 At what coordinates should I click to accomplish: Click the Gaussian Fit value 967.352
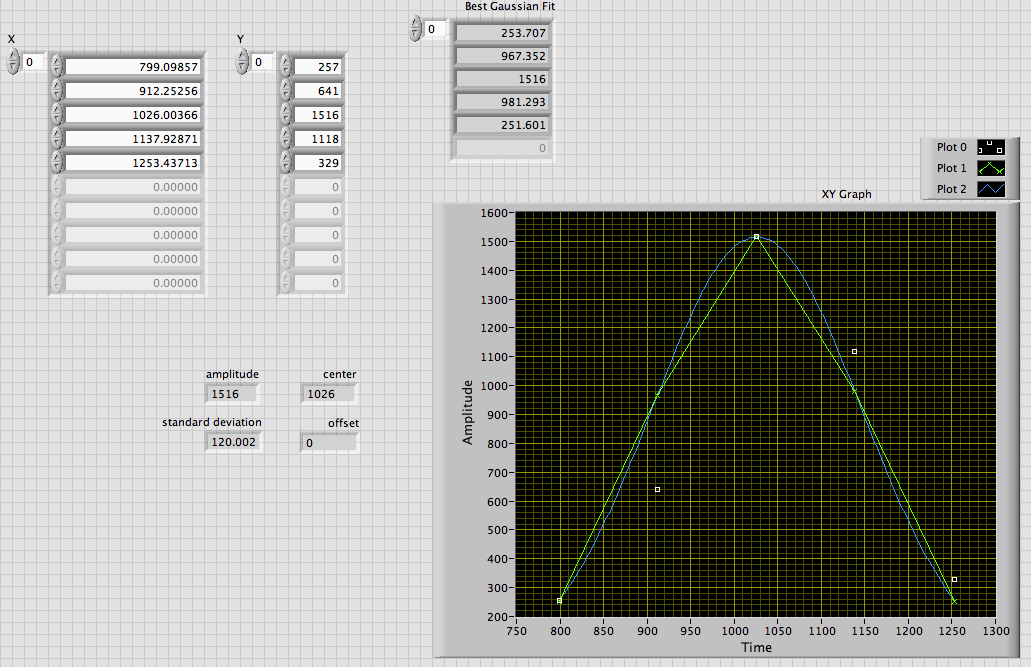pos(503,56)
